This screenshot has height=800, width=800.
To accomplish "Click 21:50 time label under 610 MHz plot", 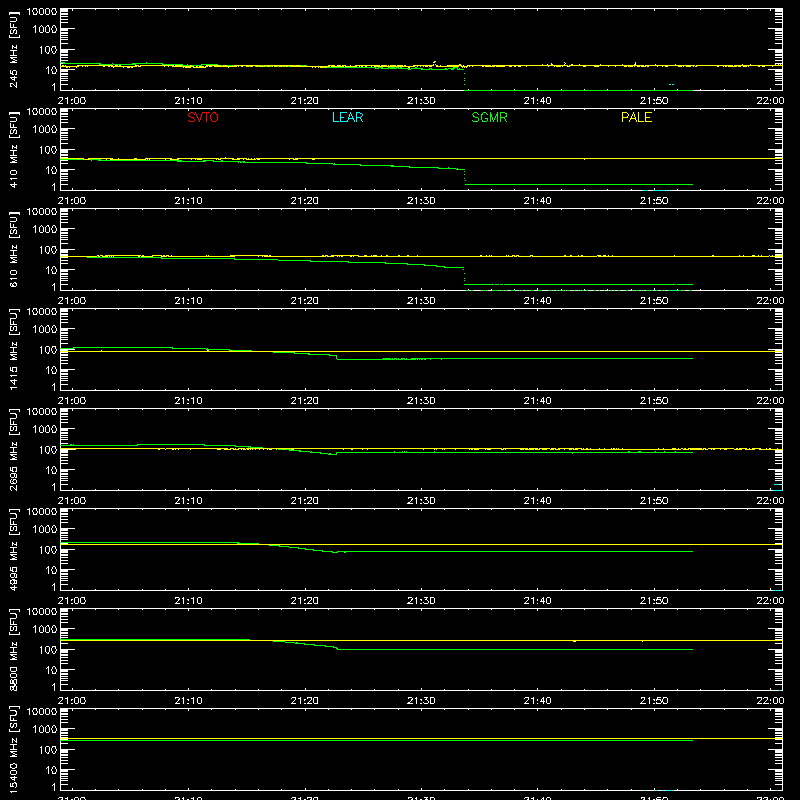I will [654, 301].
